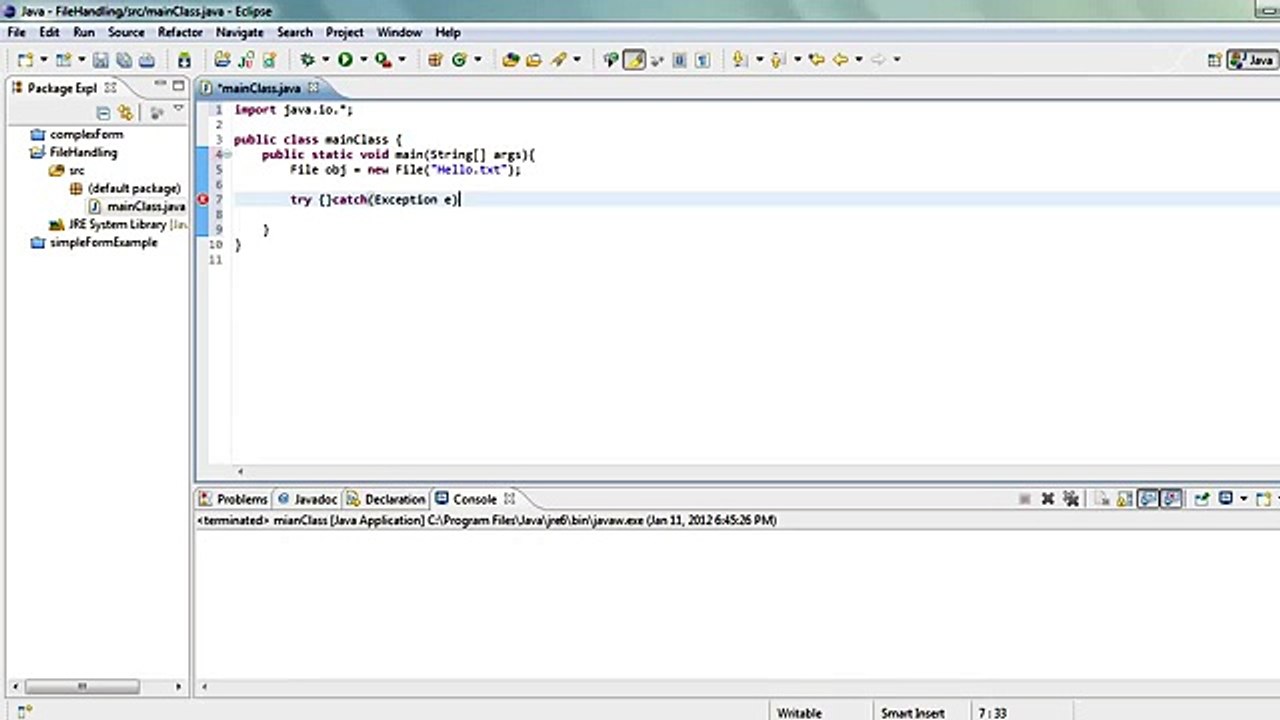Click the New wizard toolbar icon
This screenshot has width=1280, height=720.
[25, 60]
